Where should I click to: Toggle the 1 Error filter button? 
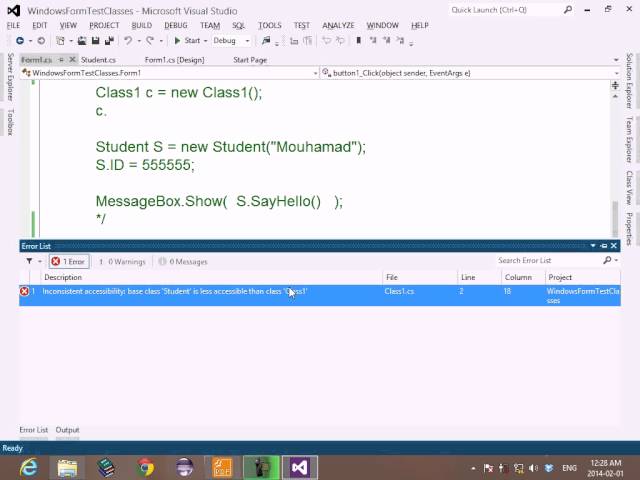click(69, 262)
